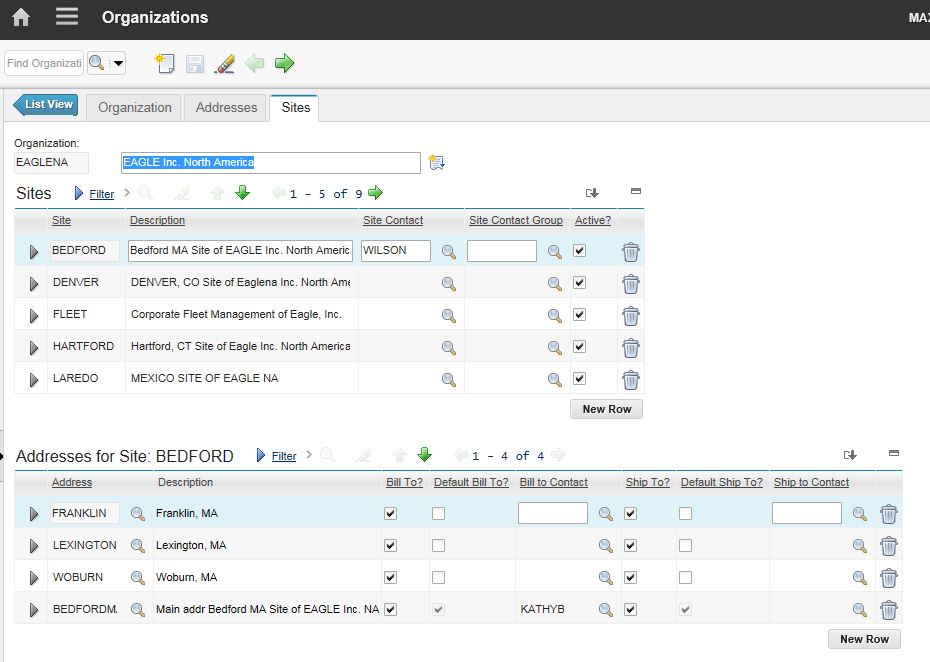Expand the HARTFORD site row details

pos(33,348)
